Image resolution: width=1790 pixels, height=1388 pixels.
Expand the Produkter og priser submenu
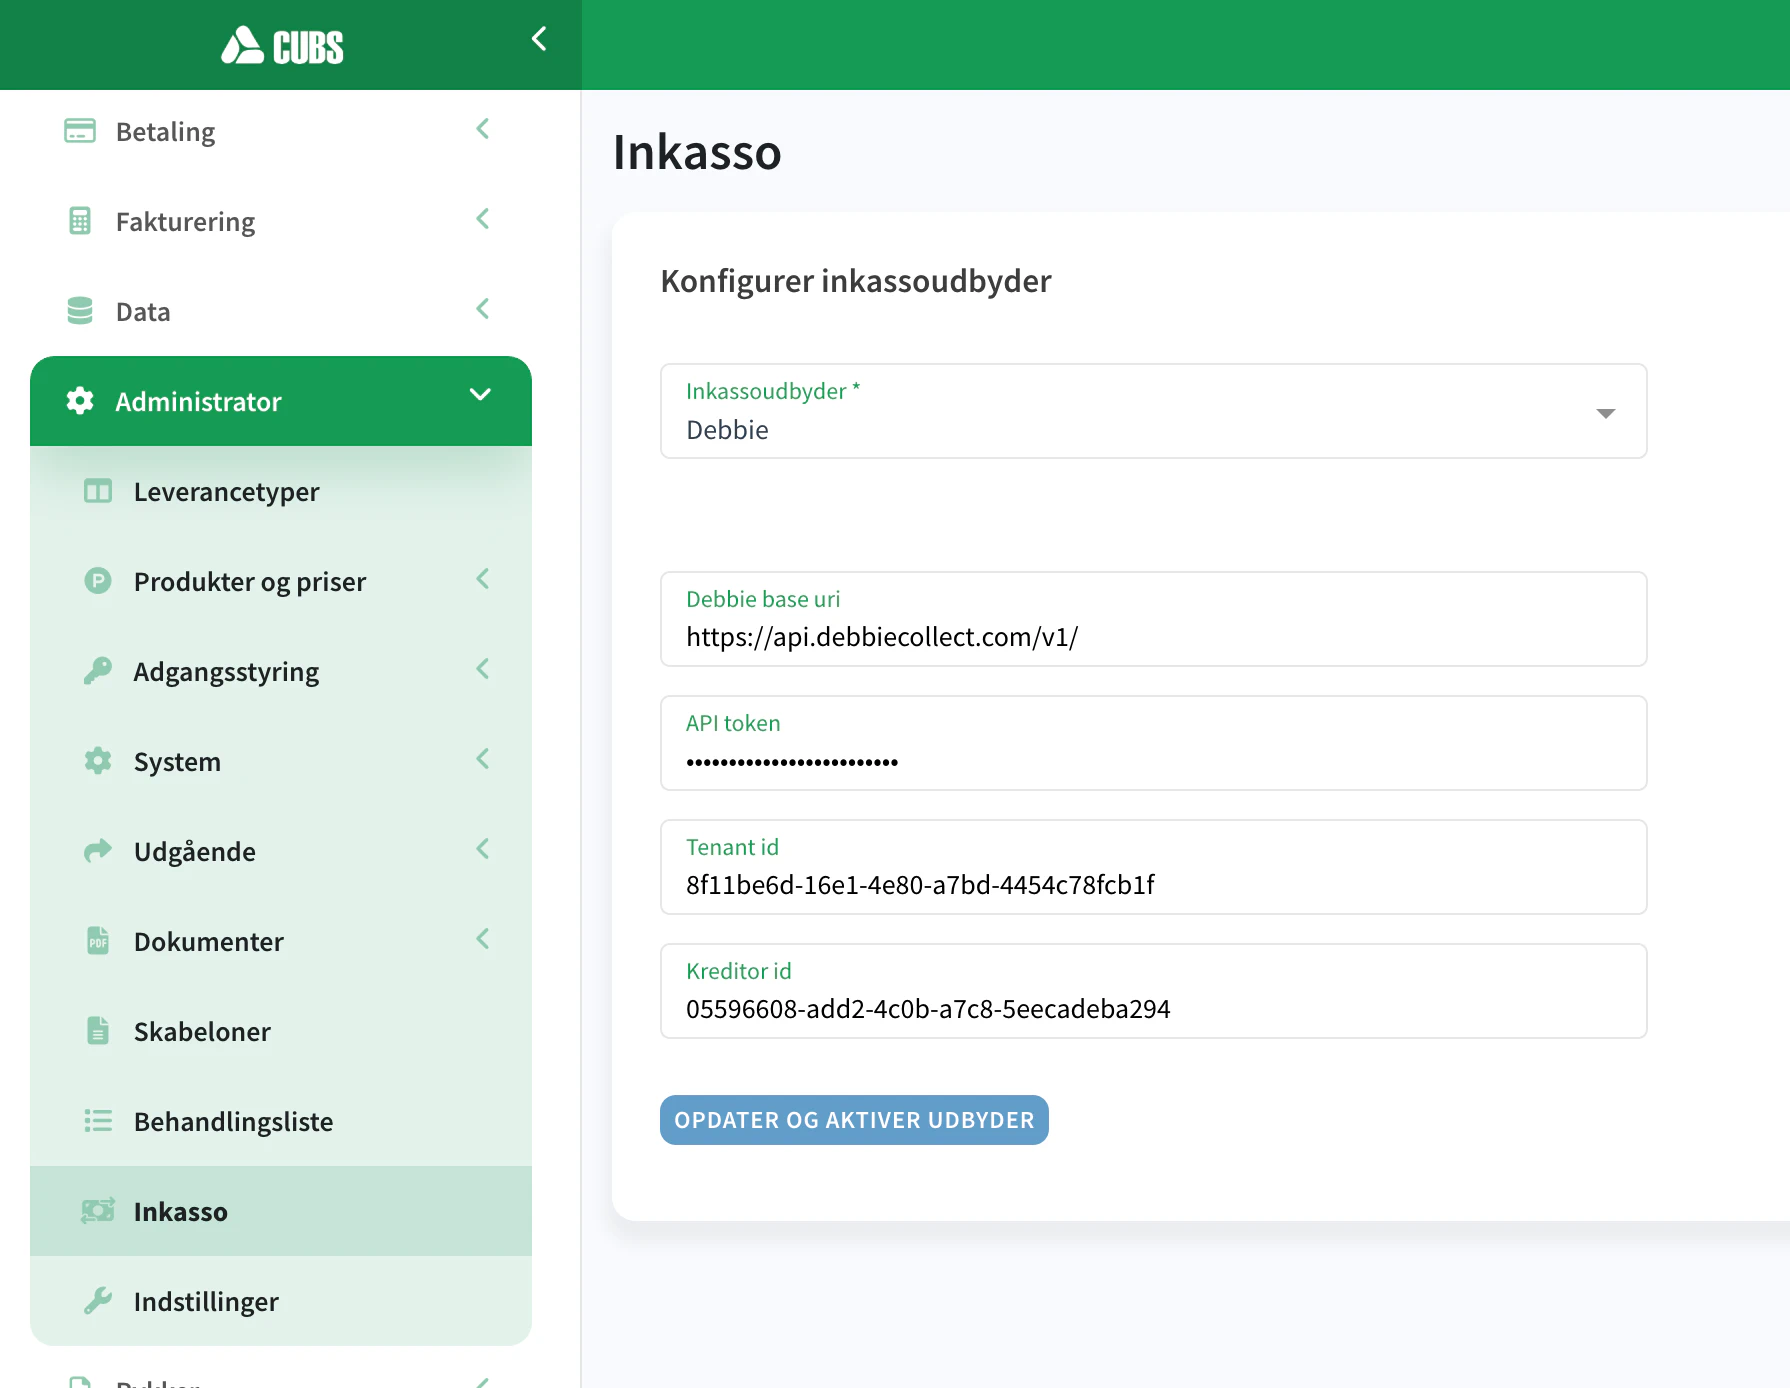tap(483, 580)
